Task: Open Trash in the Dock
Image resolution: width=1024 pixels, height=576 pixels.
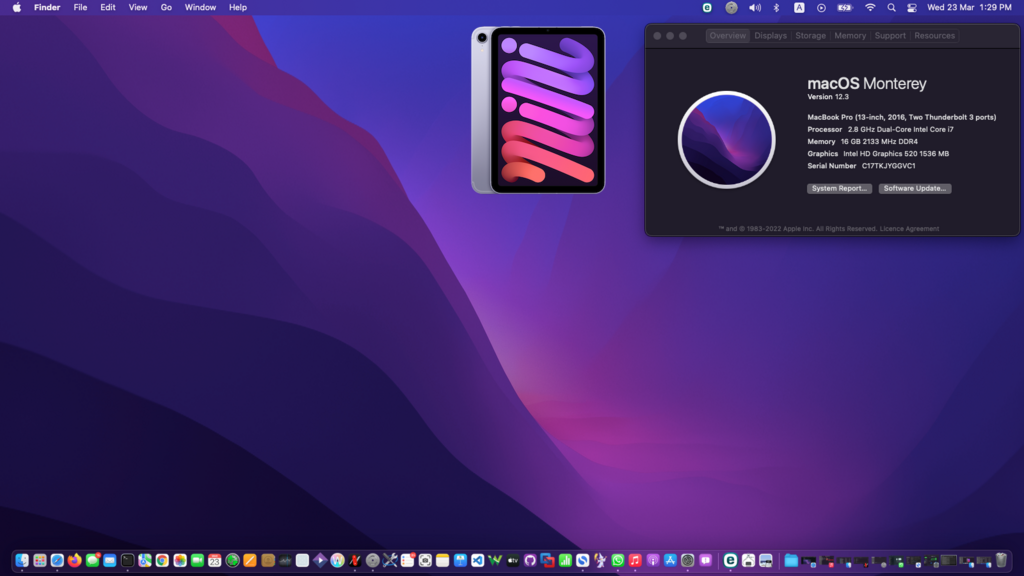Action: tap(1001, 560)
